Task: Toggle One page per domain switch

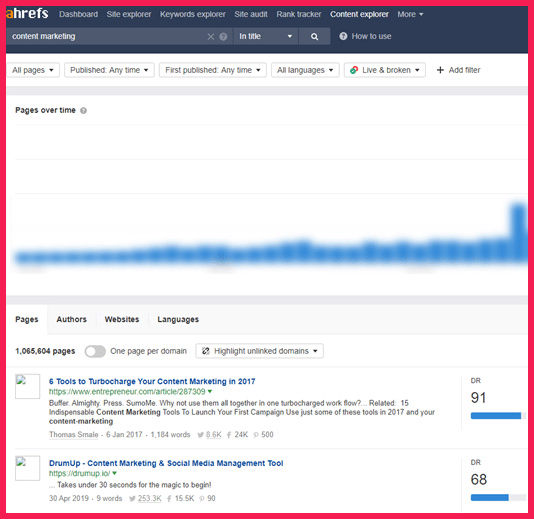Action: (x=95, y=351)
